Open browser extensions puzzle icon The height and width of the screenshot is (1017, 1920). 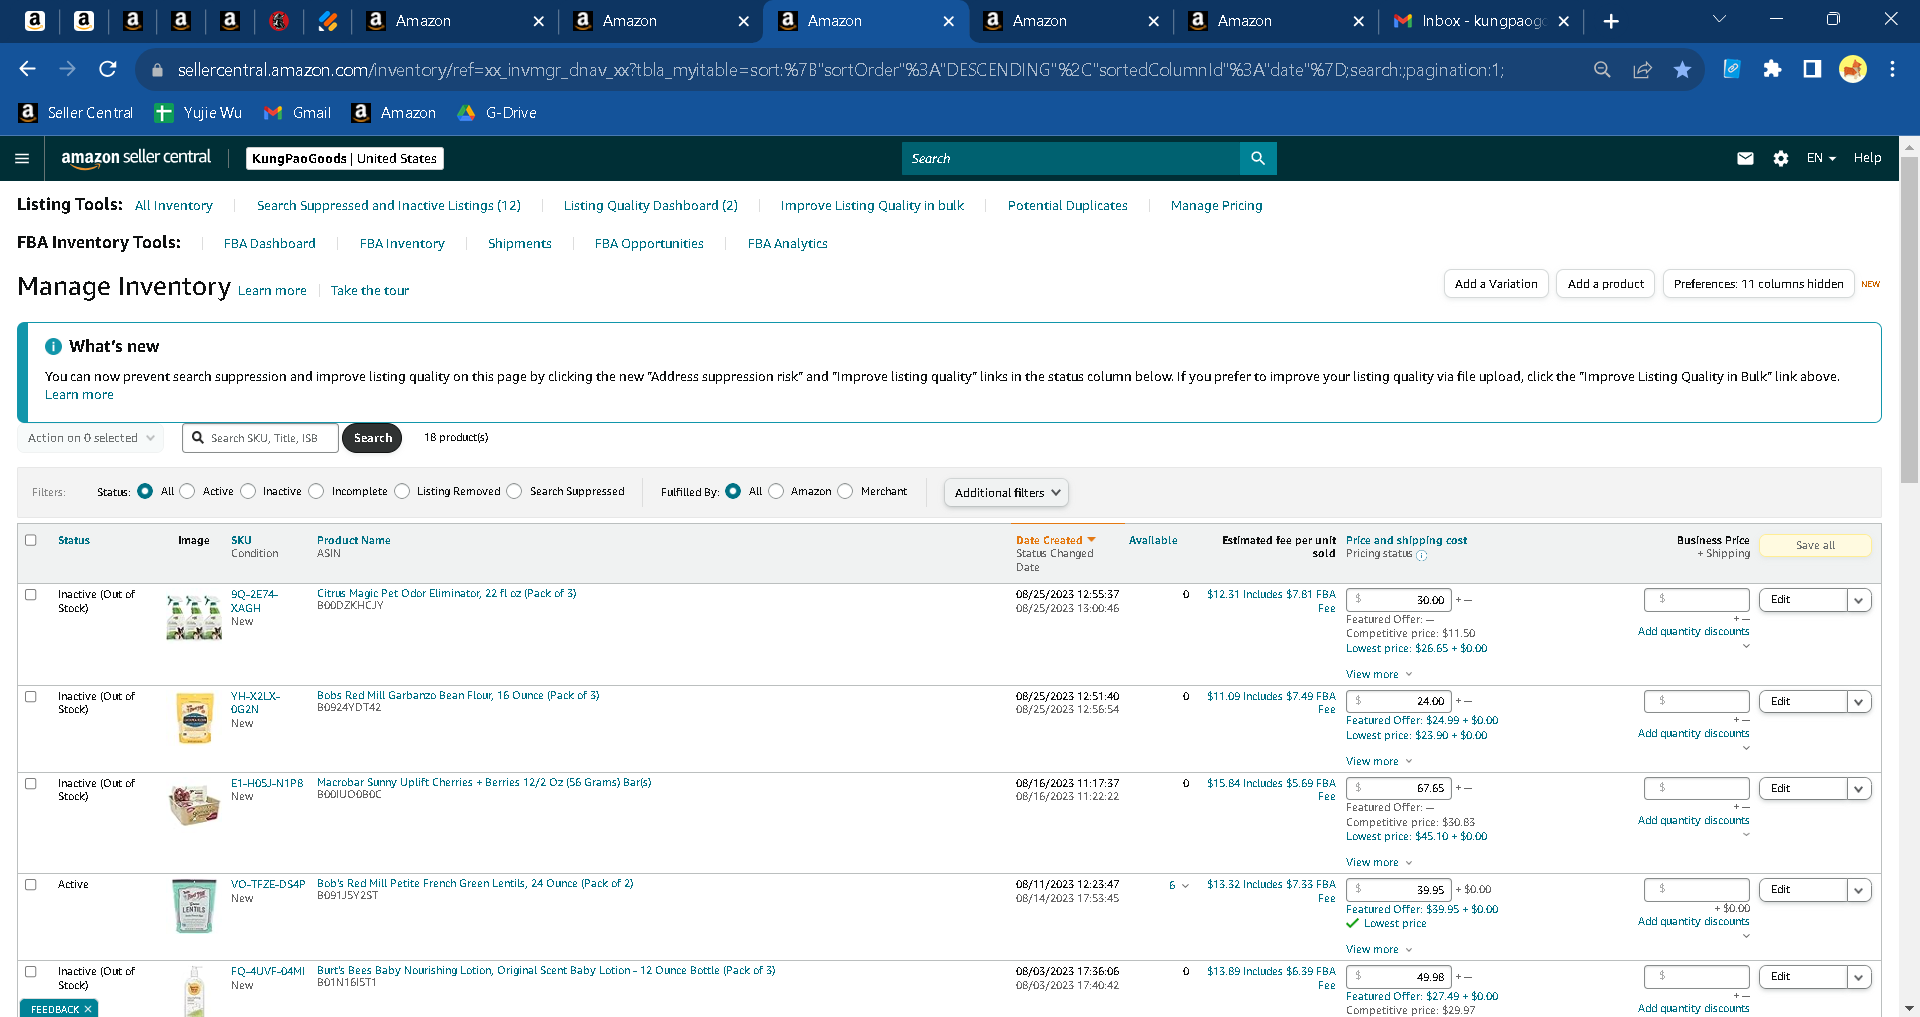1772,69
